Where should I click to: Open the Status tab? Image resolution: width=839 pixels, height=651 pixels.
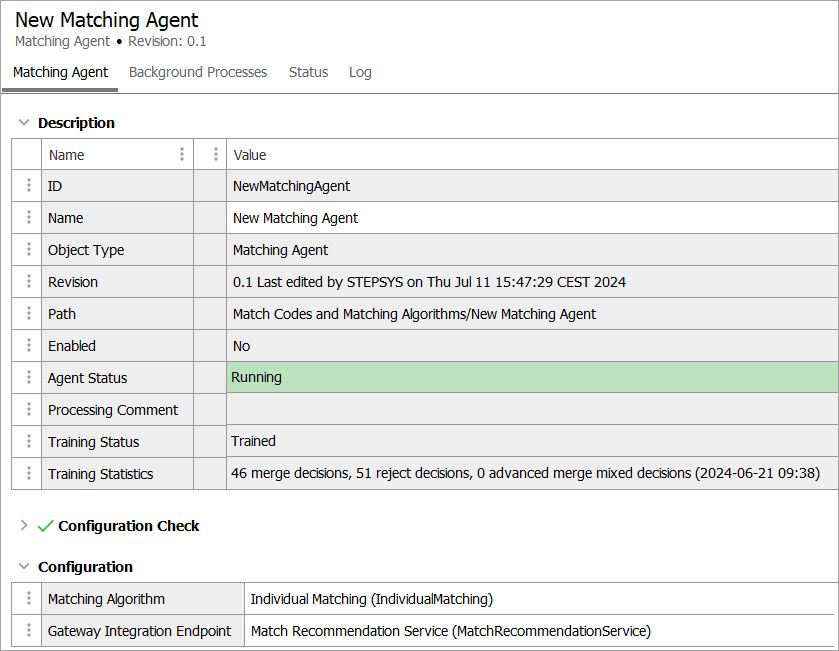308,72
